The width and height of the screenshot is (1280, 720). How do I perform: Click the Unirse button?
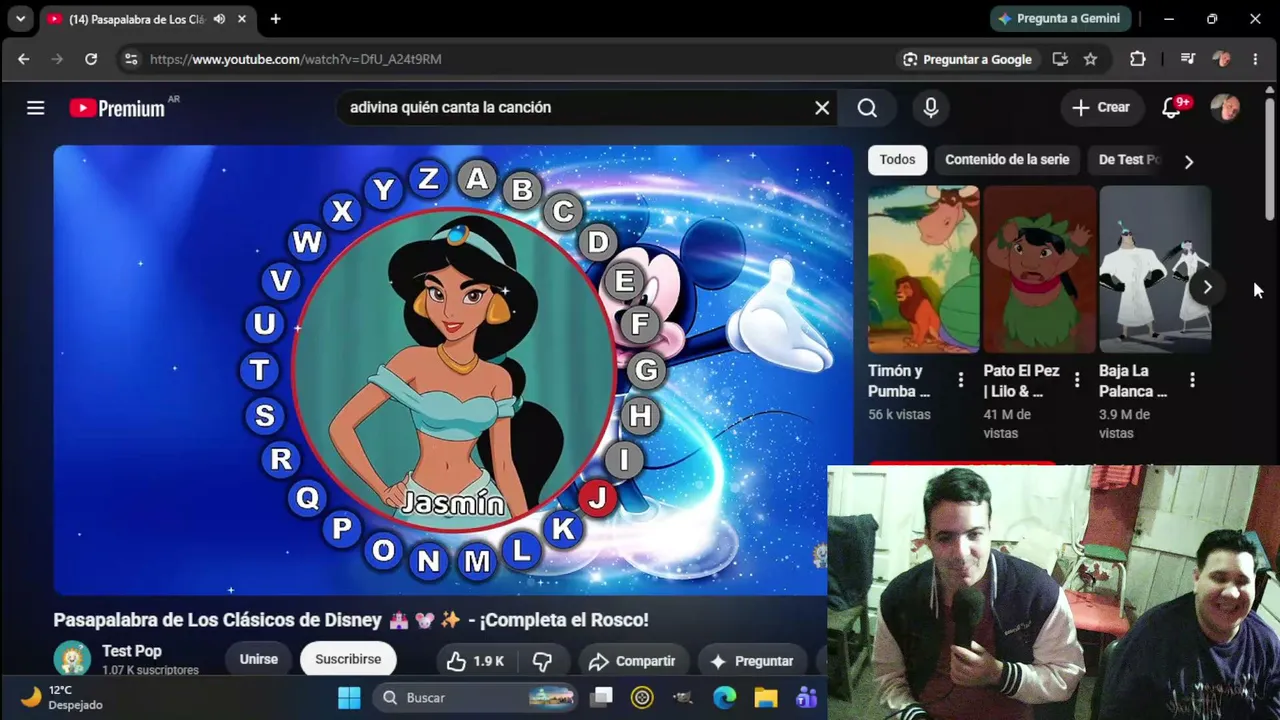pos(258,659)
